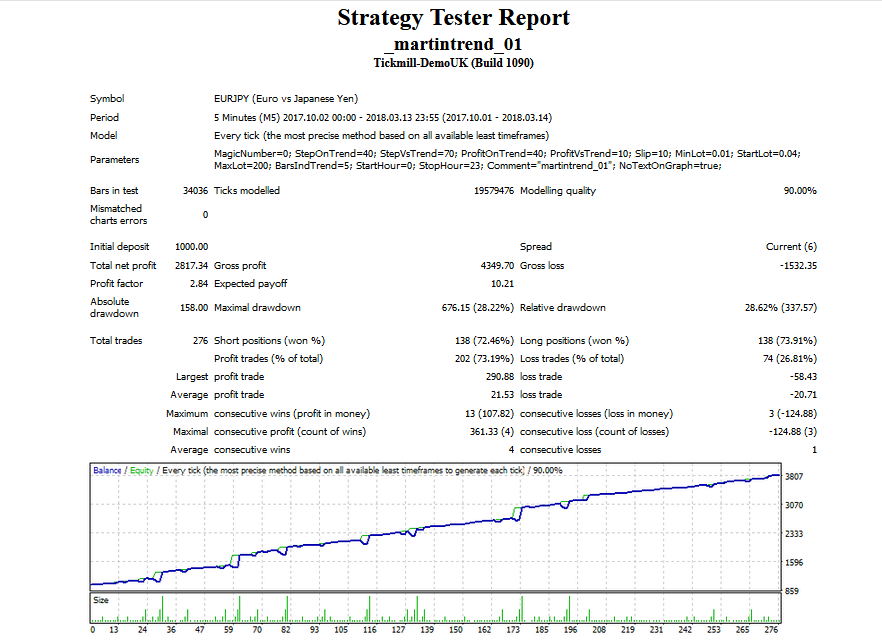The height and width of the screenshot is (641, 882).
Task: Click the Profit factor label
Action: 116,283
